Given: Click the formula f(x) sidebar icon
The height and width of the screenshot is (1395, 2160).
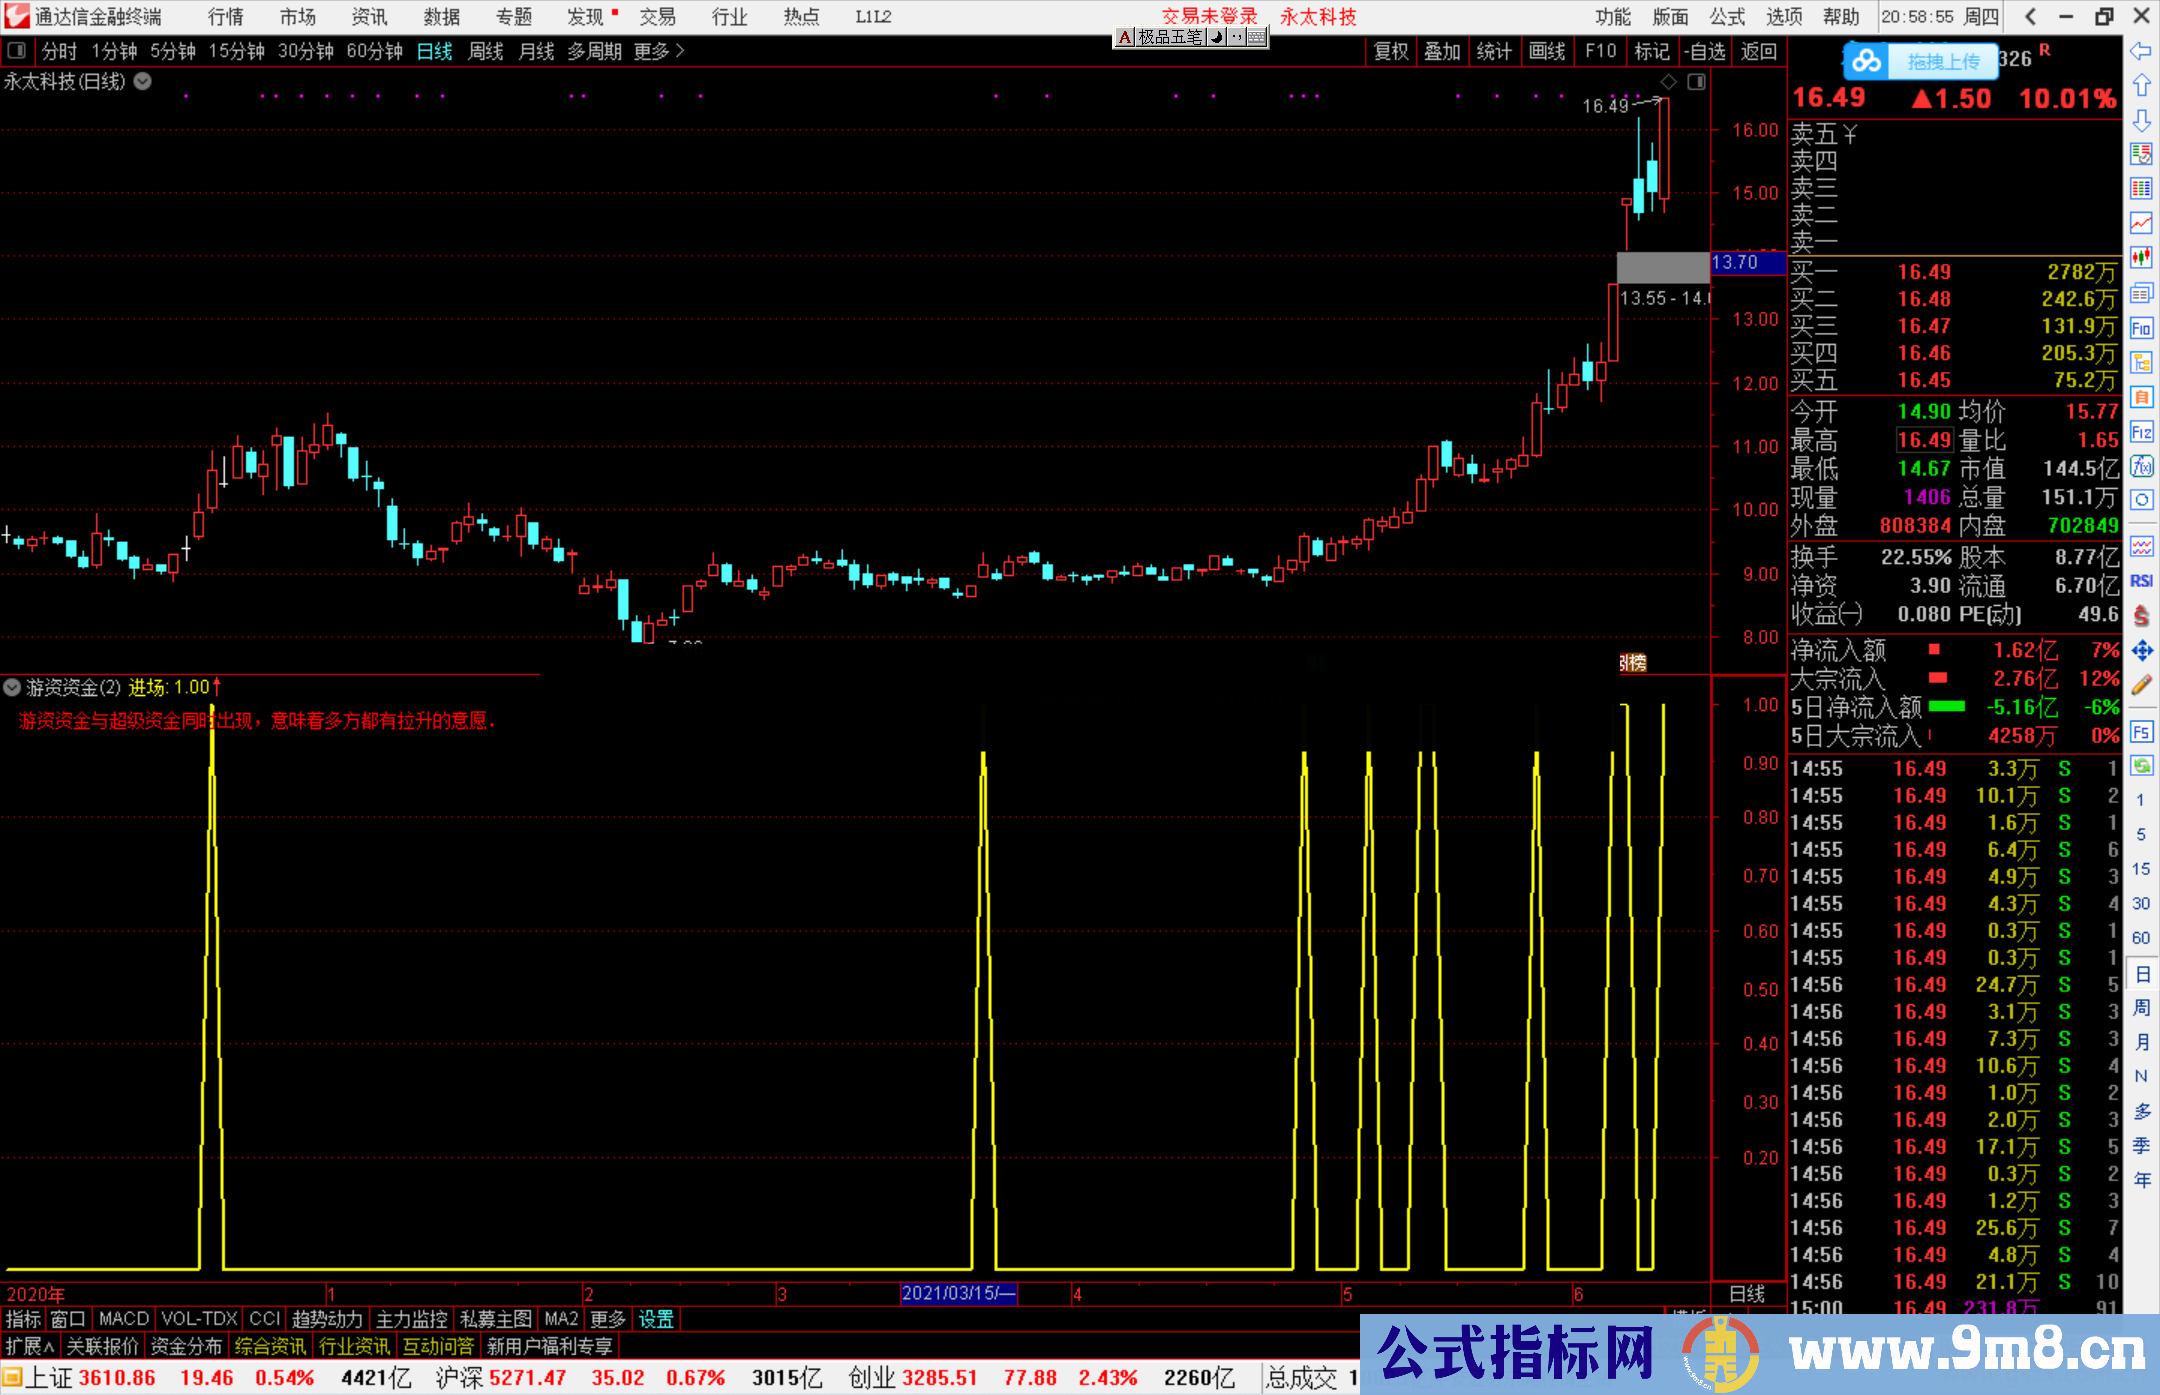Looking at the screenshot, I should [2141, 466].
